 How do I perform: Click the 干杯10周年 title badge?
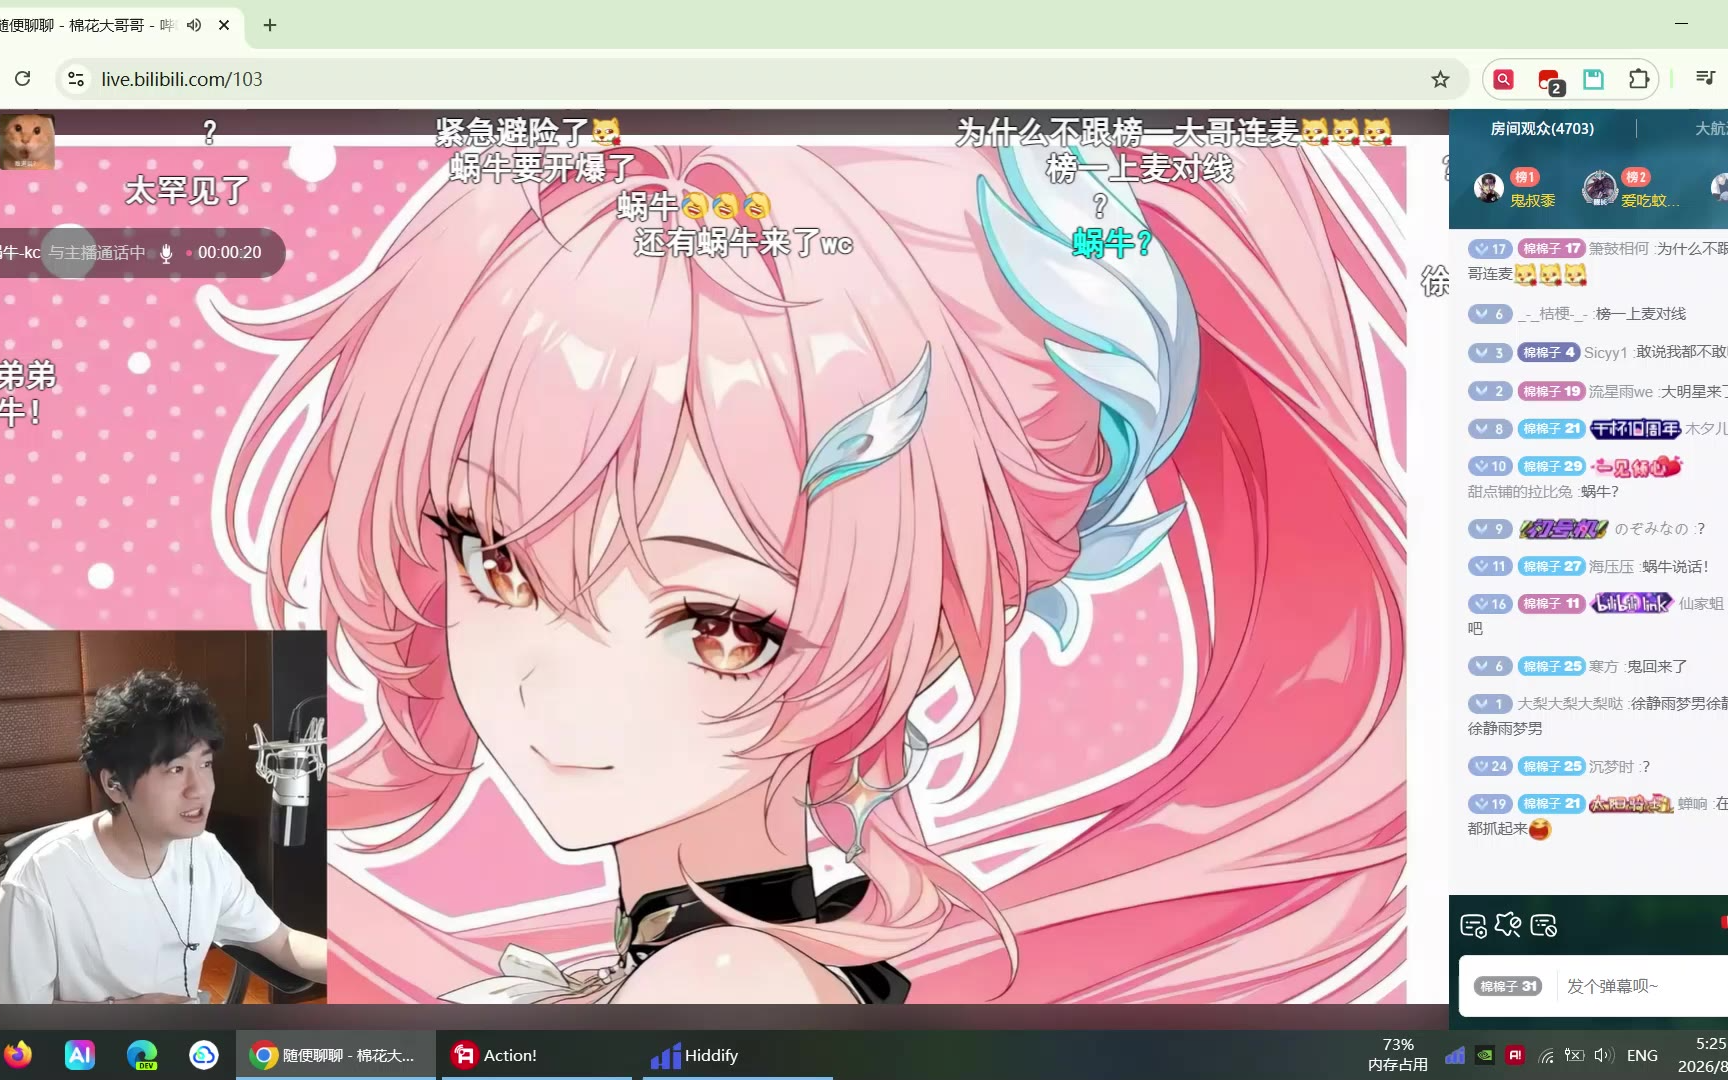pos(1635,429)
